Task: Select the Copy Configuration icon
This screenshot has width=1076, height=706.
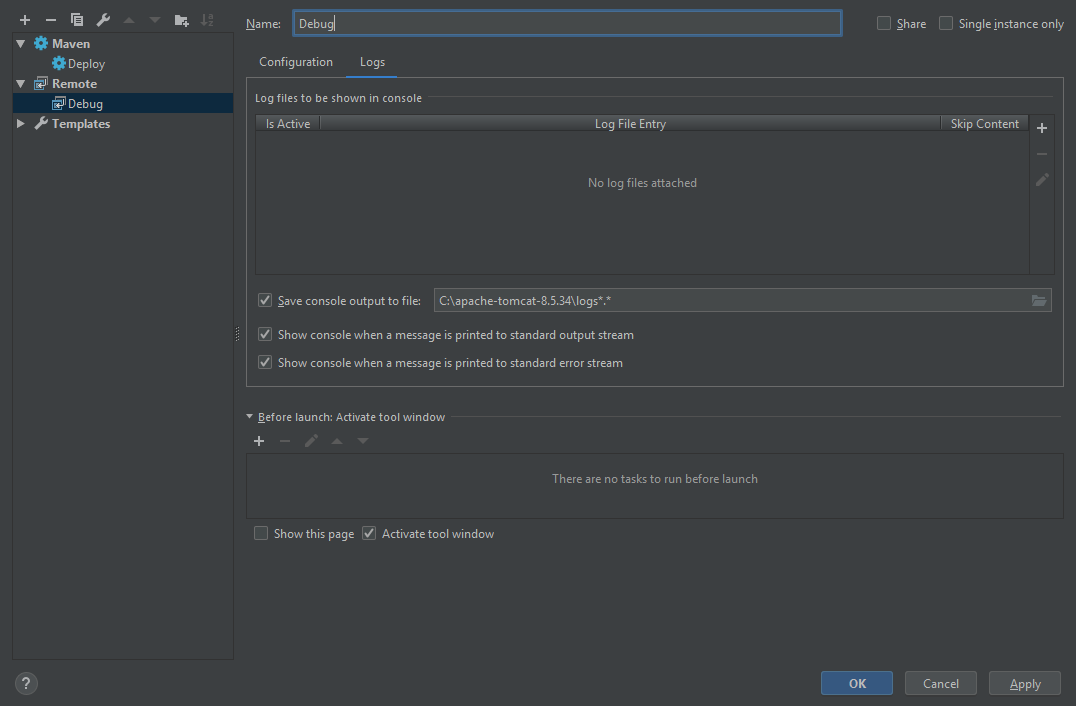Action: [x=76, y=18]
